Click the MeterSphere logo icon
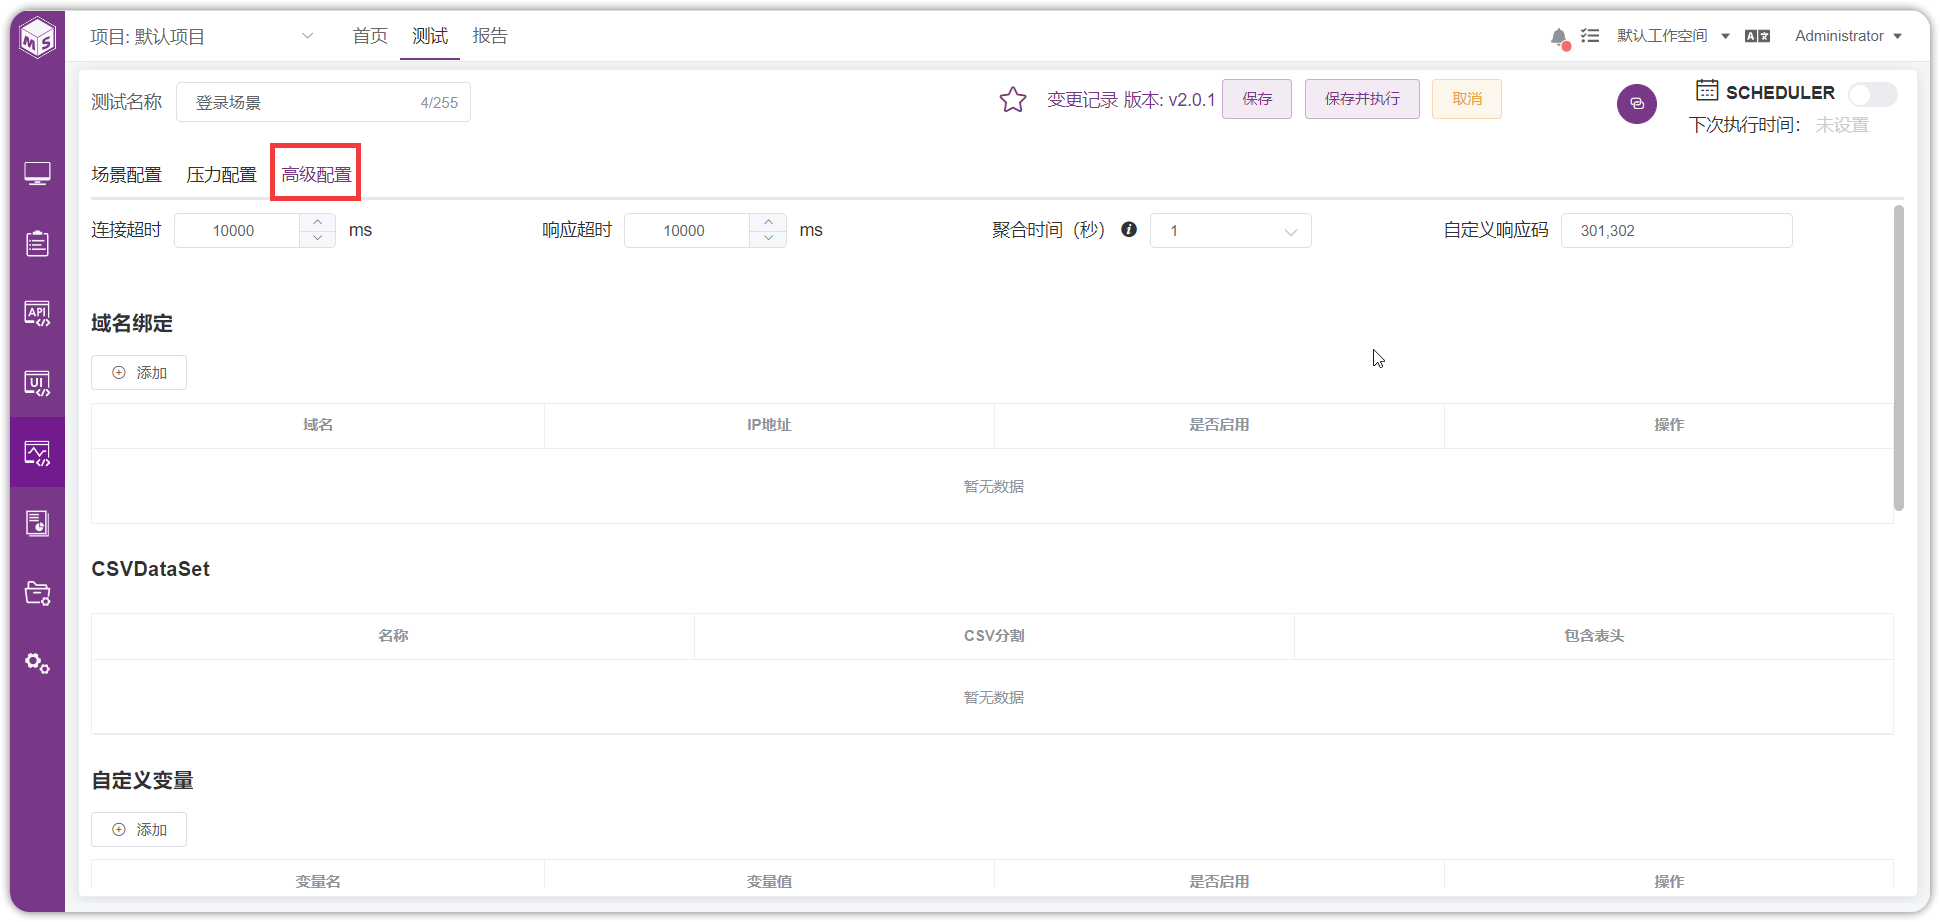 (38, 38)
